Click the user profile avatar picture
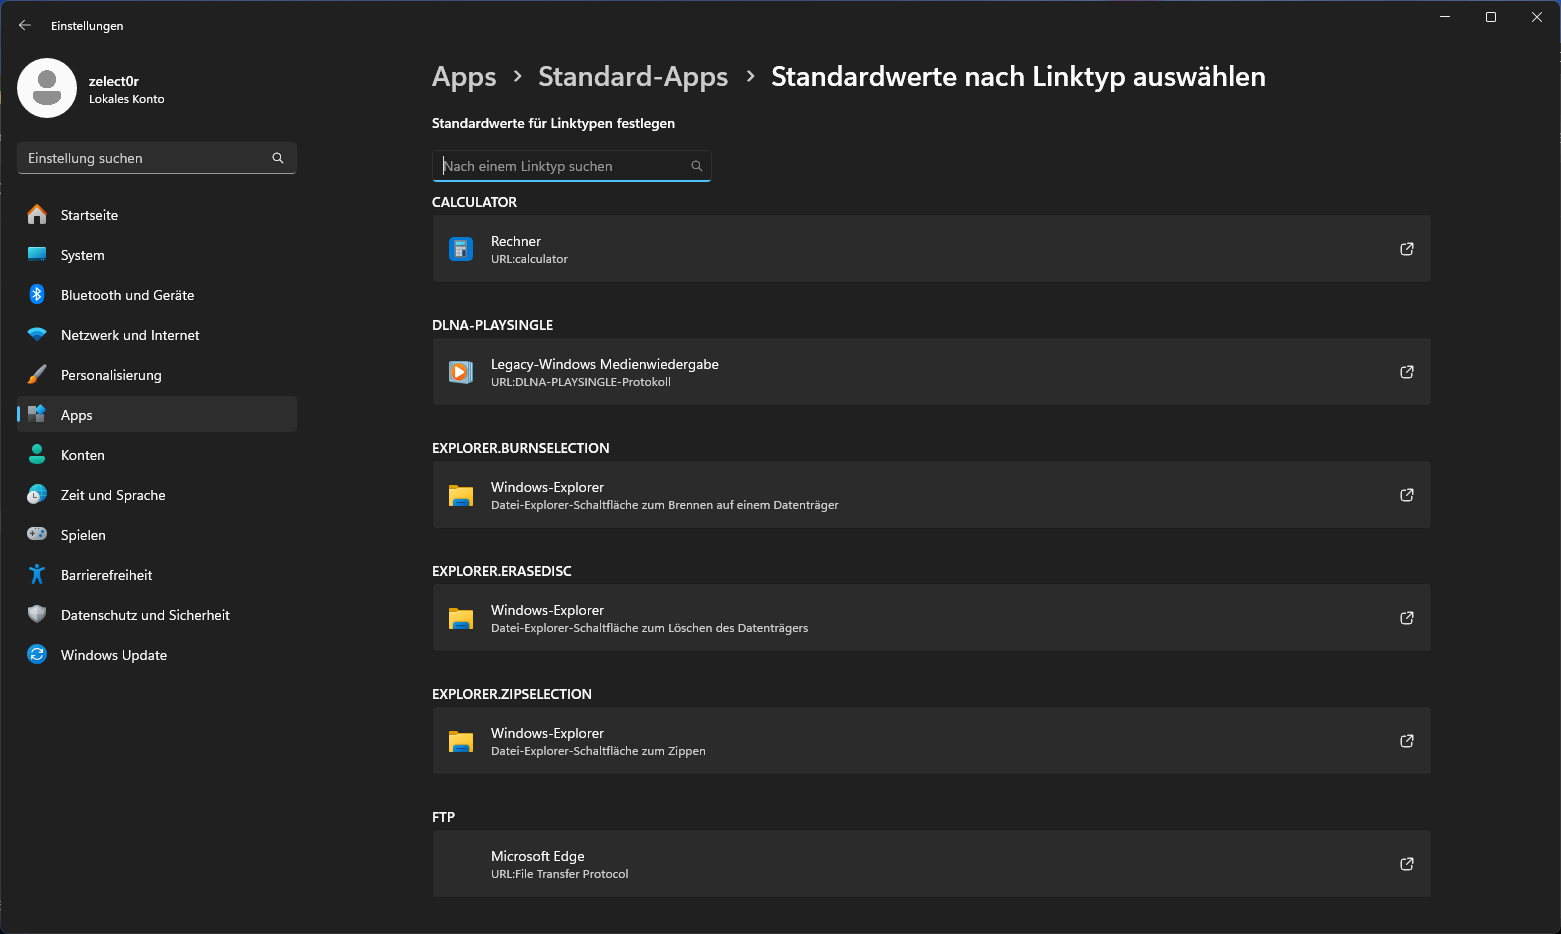Screen dimensions: 1561x934 pos(47,88)
